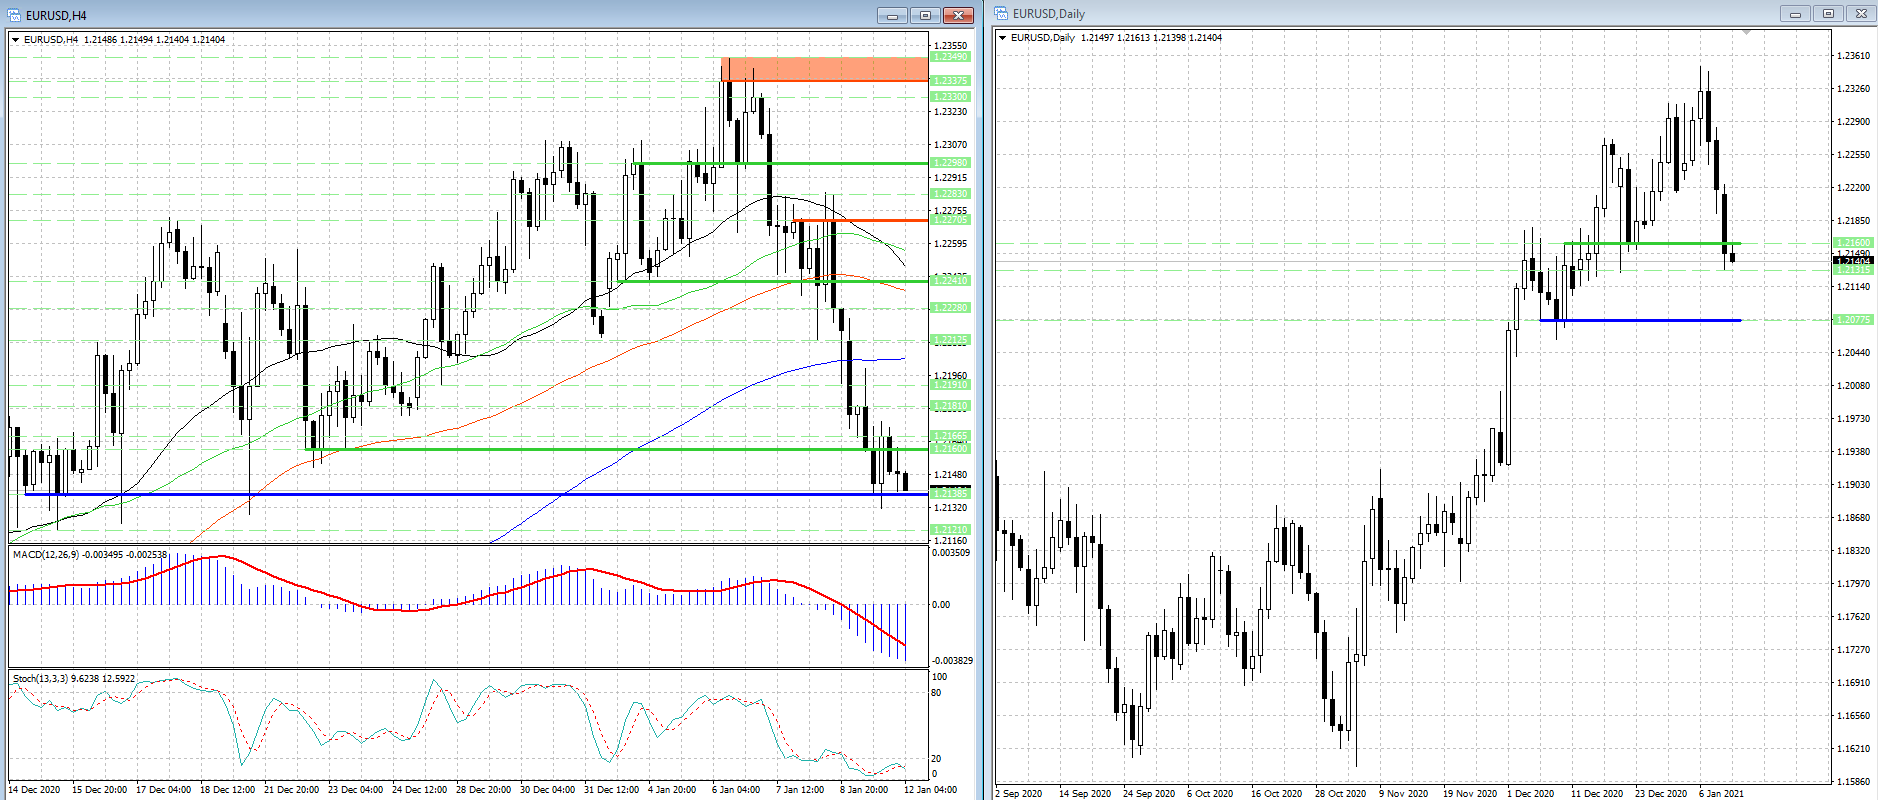Click the 1.22280 price level label
The image size is (1878, 800).
pos(949,308)
